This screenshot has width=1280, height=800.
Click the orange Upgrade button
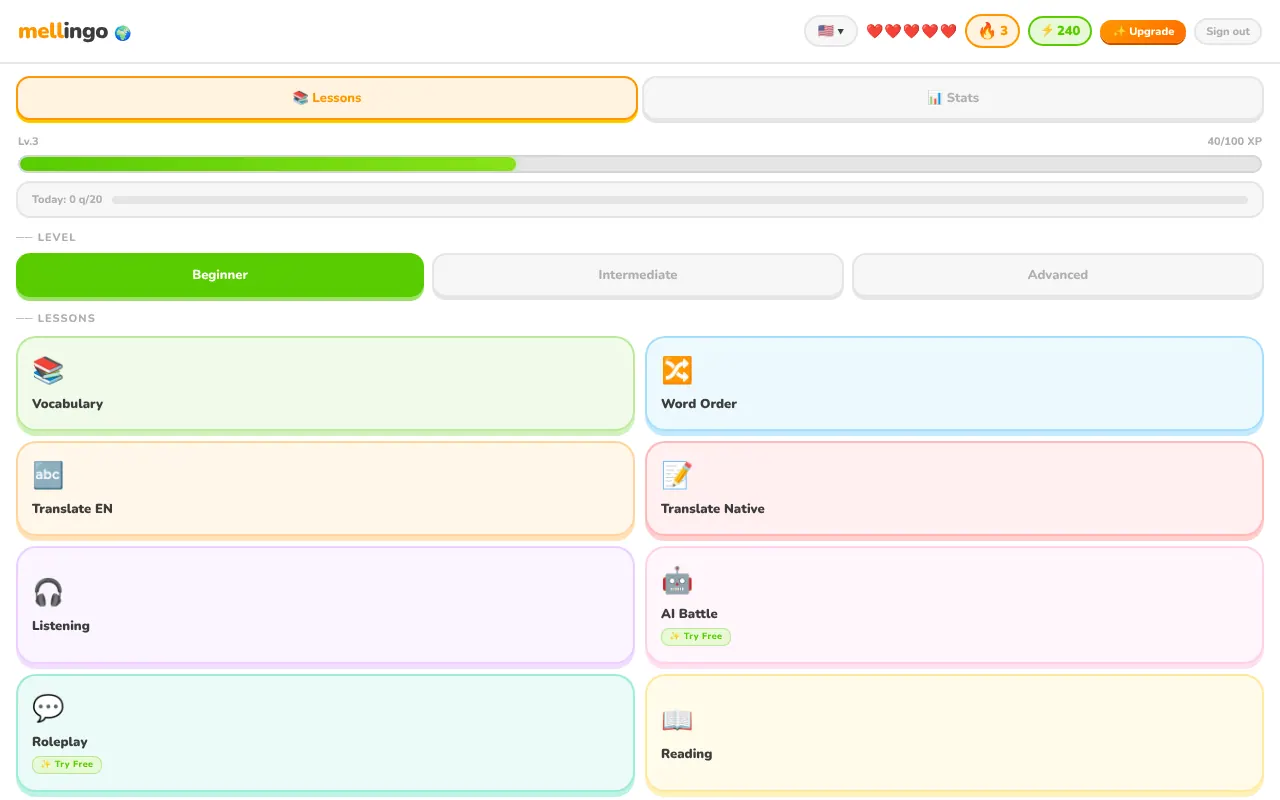point(1143,32)
